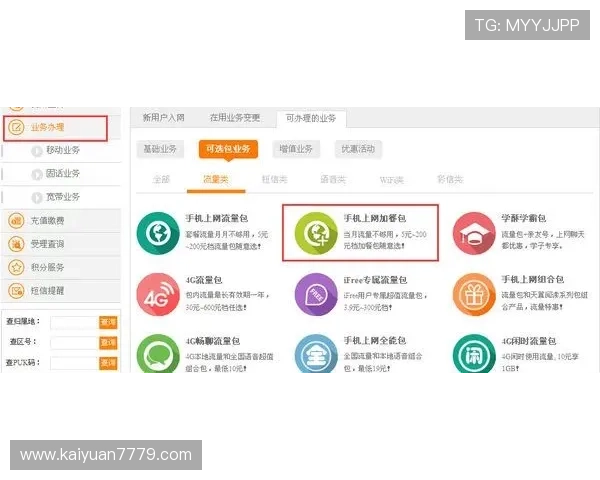
Task: Open the 手机上网加餐包 title link
Action: click(375, 218)
